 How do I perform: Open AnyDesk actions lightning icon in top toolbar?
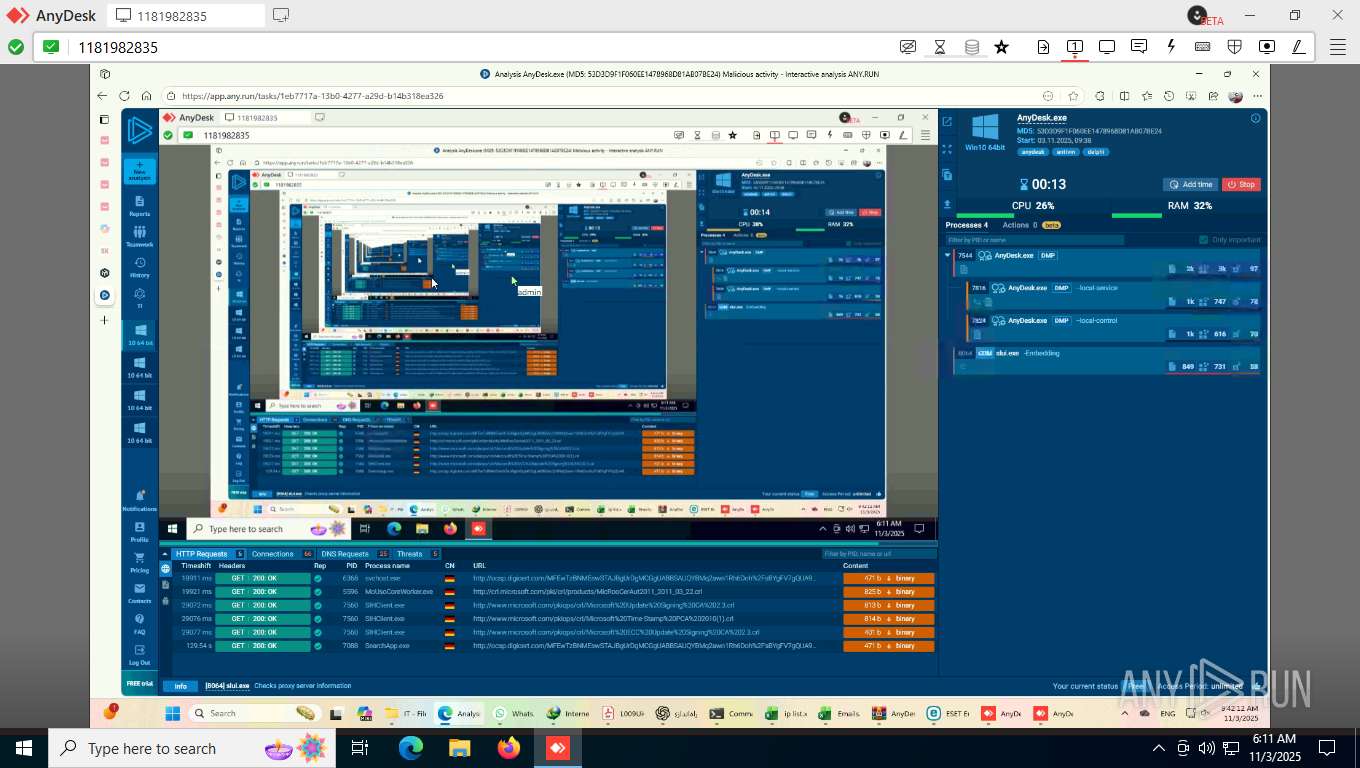pyautogui.click(x=1171, y=47)
